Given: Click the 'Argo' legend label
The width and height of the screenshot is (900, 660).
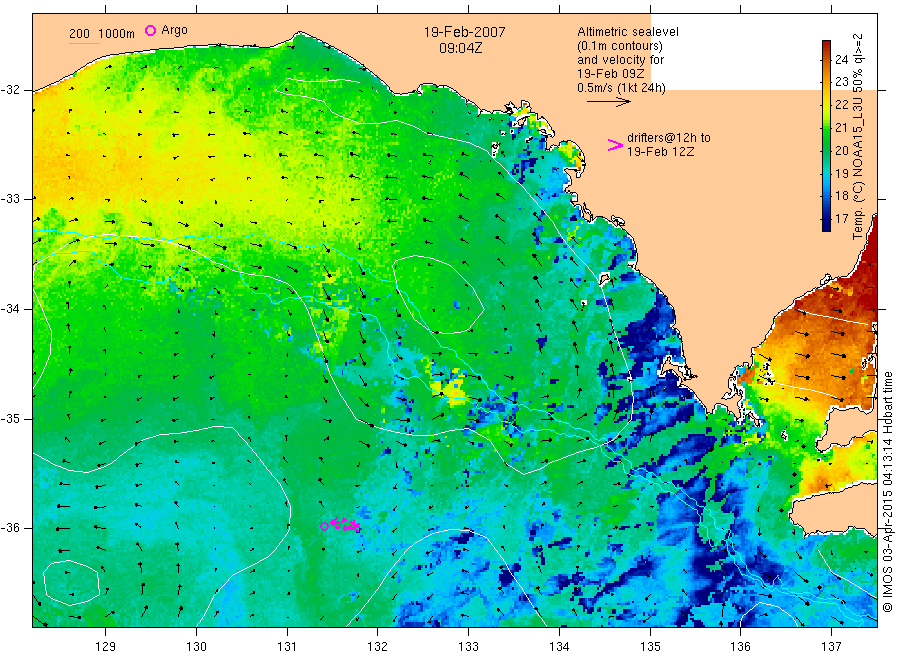Looking at the screenshot, I should click(174, 30).
